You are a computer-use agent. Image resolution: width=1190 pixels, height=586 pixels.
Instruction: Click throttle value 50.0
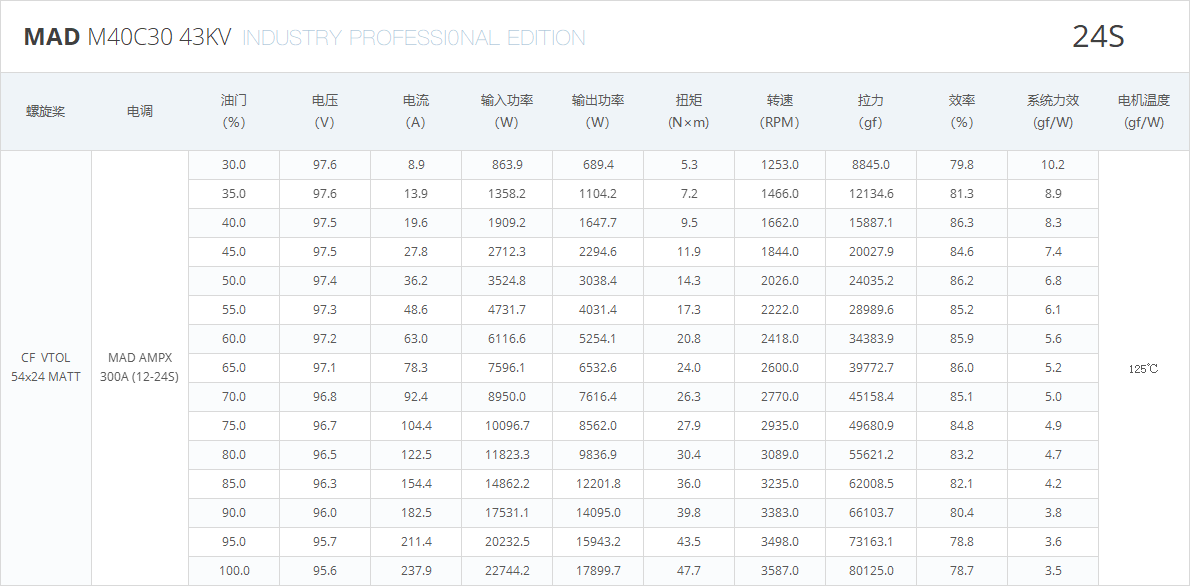click(234, 281)
